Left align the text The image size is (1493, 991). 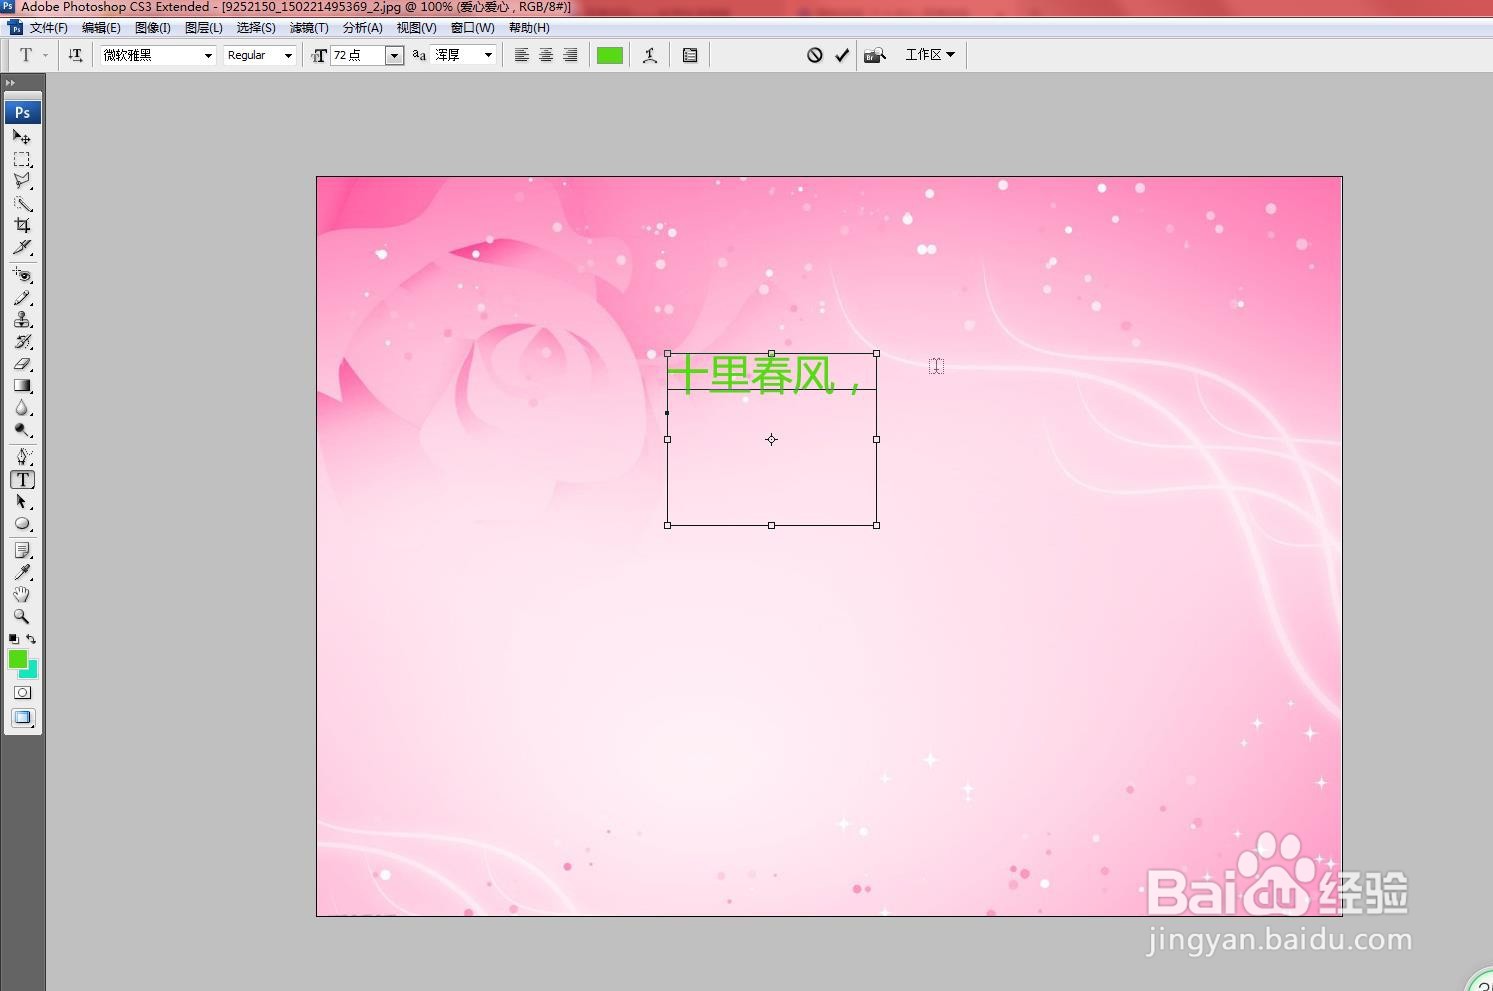(522, 55)
